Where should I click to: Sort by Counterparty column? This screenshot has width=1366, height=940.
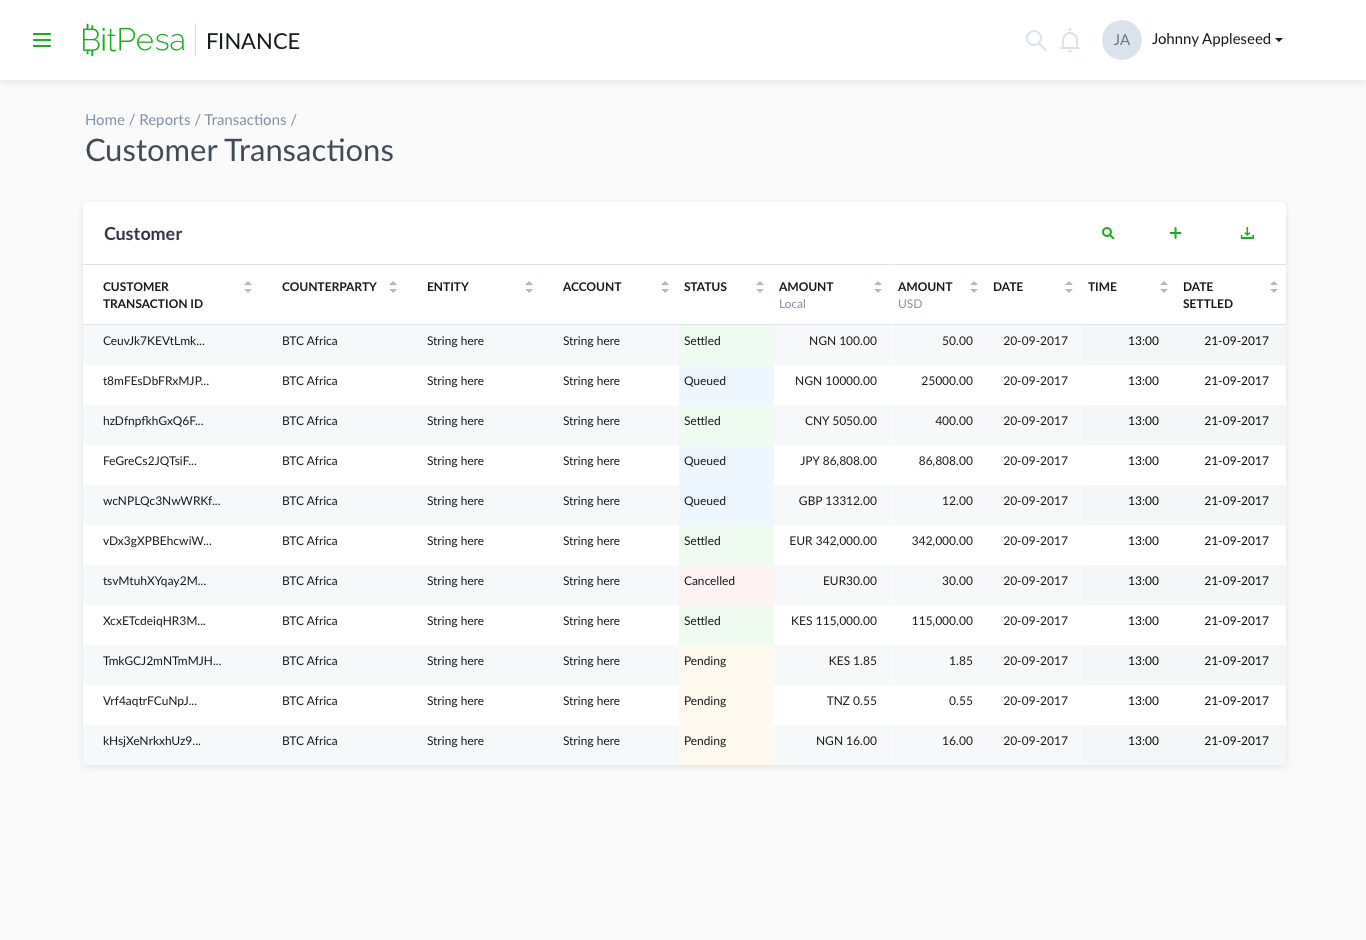point(393,287)
